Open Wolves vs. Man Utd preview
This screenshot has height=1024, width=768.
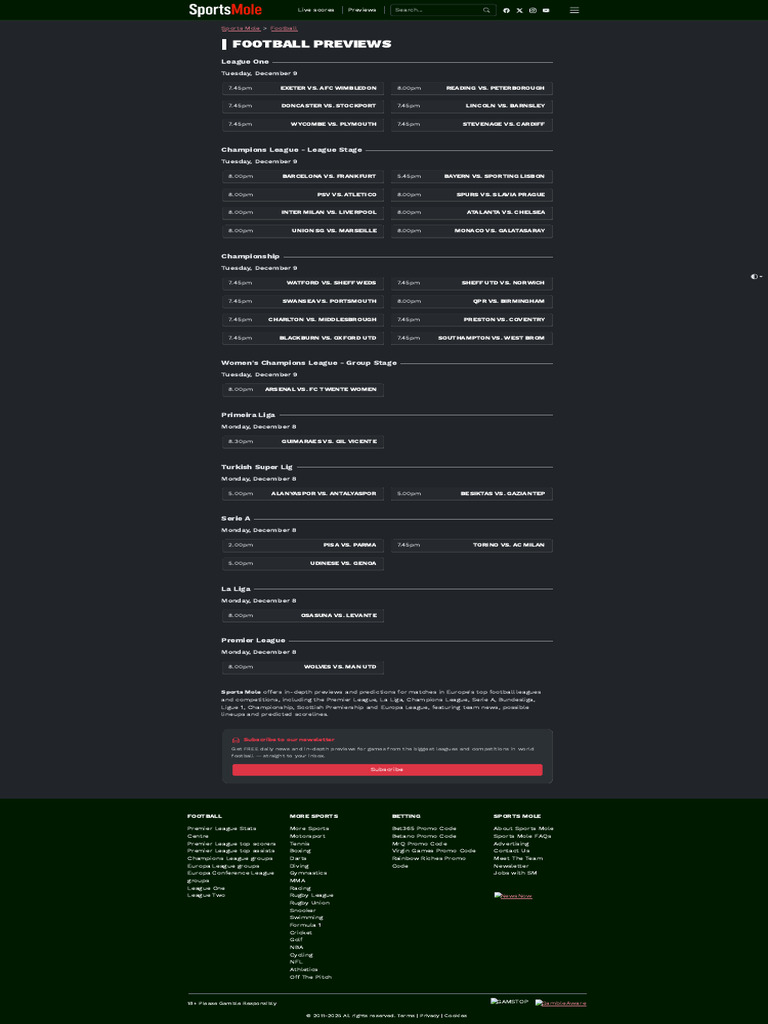pos(303,667)
